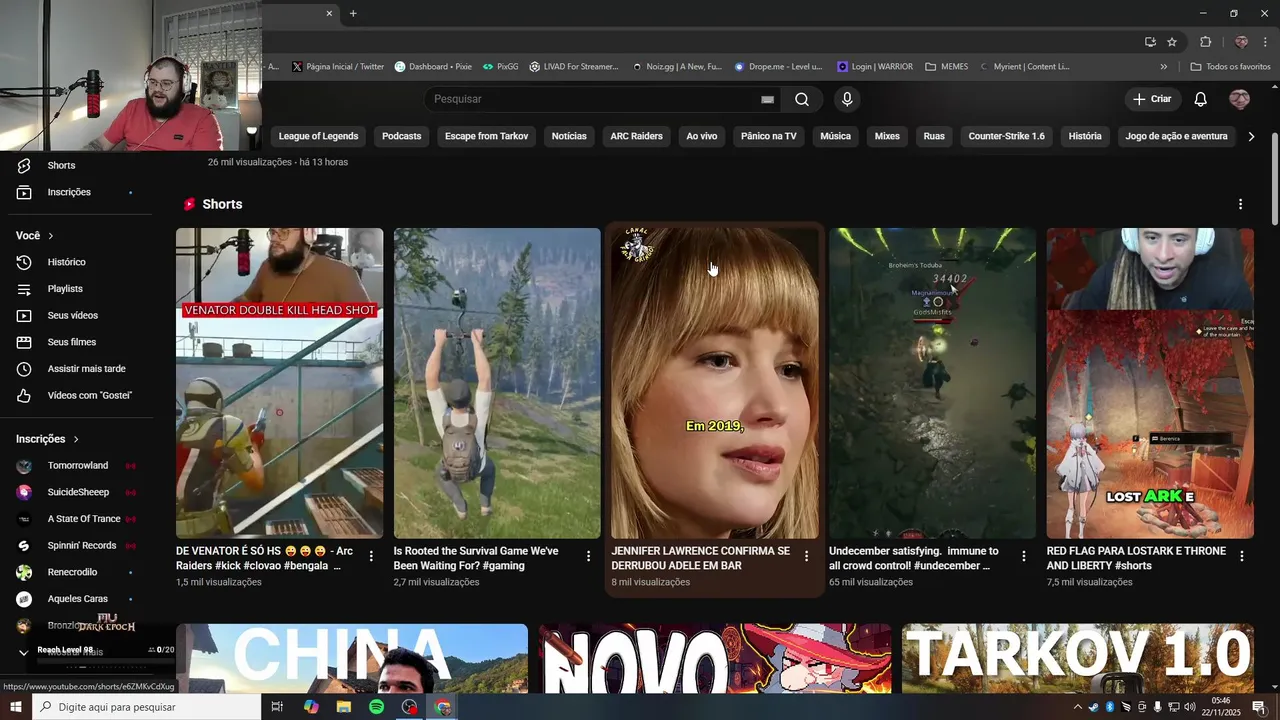Open Shorts shelf three-dot options
The image size is (1280, 720).
(1240, 204)
